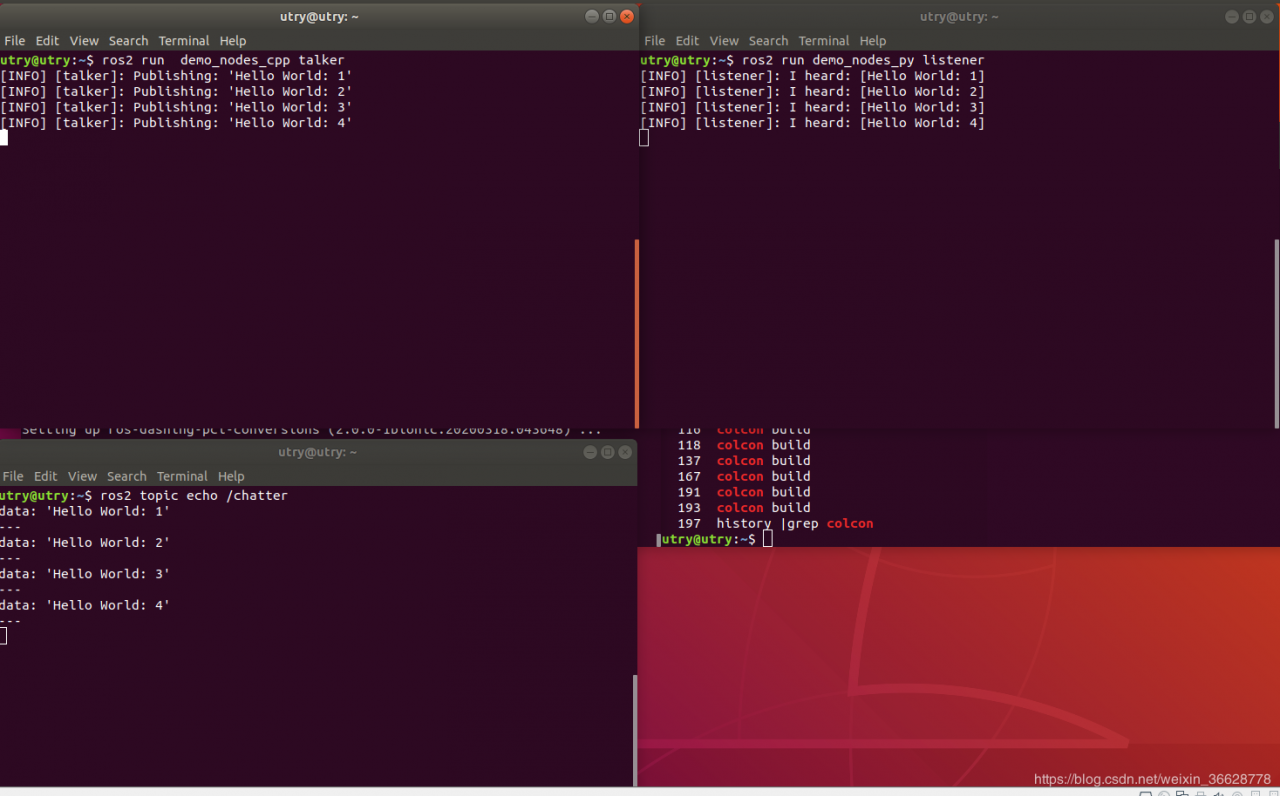The image size is (1280, 796).
Task: Click listener line "I heard: [Hello World: 4]"
Action: click(813, 123)
